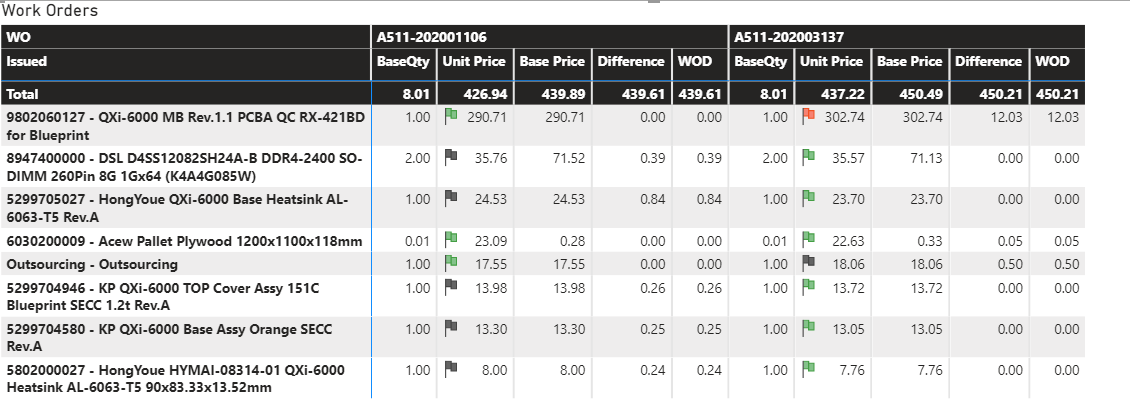Click gray flag beside 13.98 unit price

point(451,286)
